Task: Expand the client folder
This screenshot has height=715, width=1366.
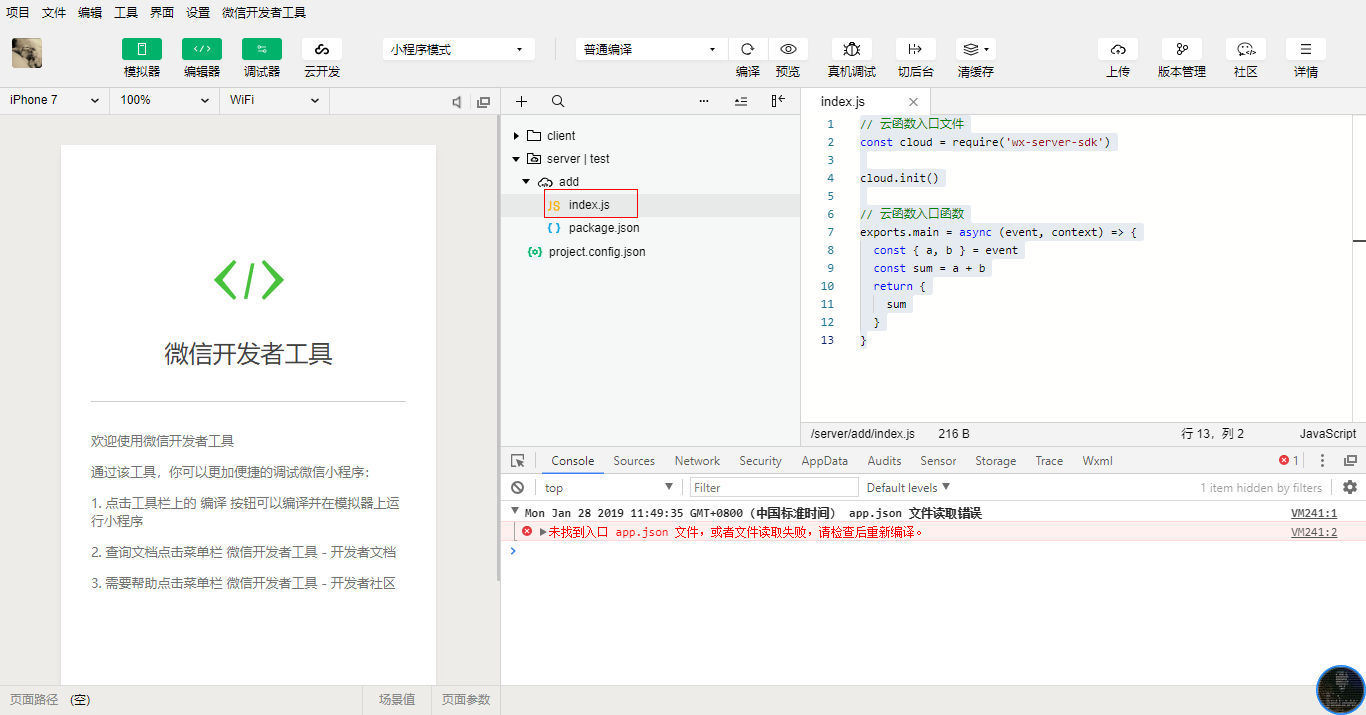Action: click(516, 136)
